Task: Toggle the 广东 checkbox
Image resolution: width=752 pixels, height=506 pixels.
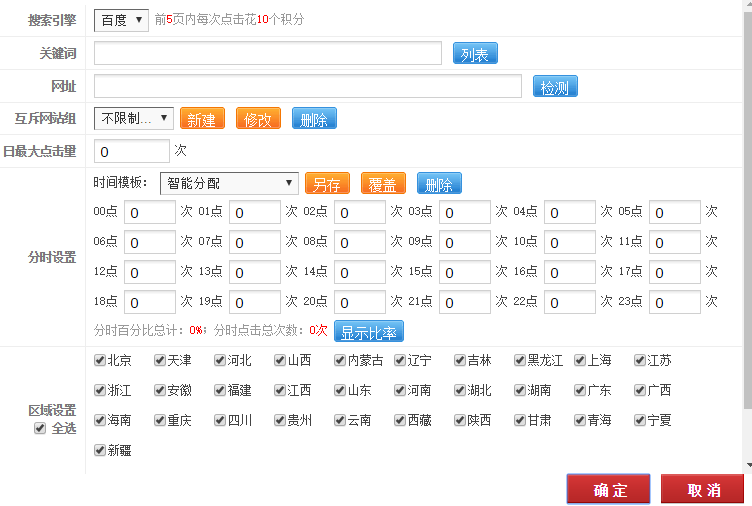Action: (580, 390)
